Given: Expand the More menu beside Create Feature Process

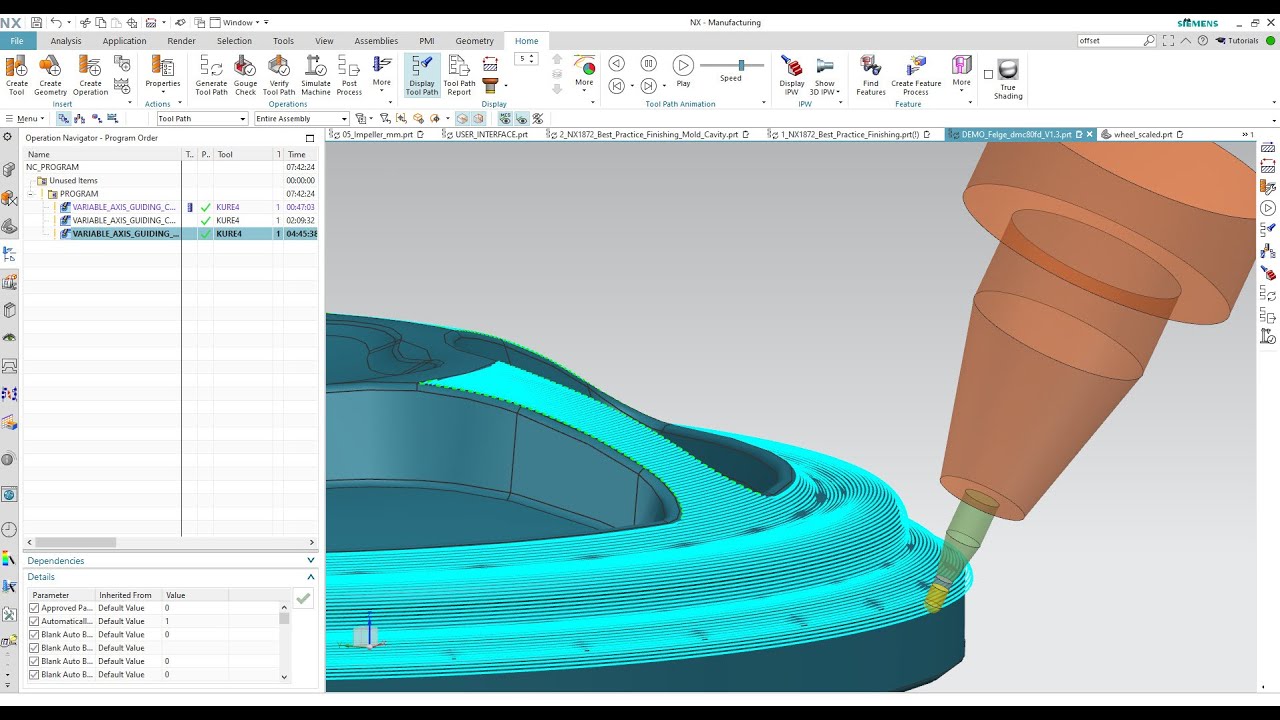Looking at the screenshot, I should [x=961, y=72].
